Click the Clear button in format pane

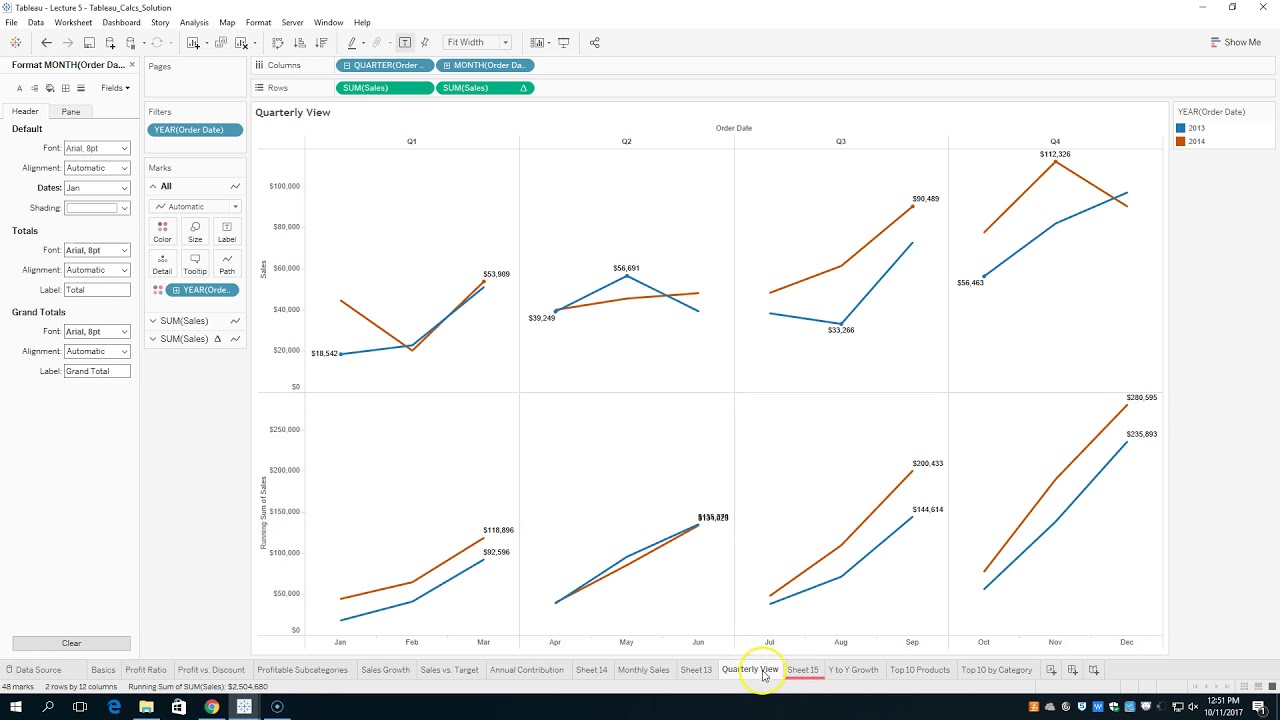click(x=71, y=643)
